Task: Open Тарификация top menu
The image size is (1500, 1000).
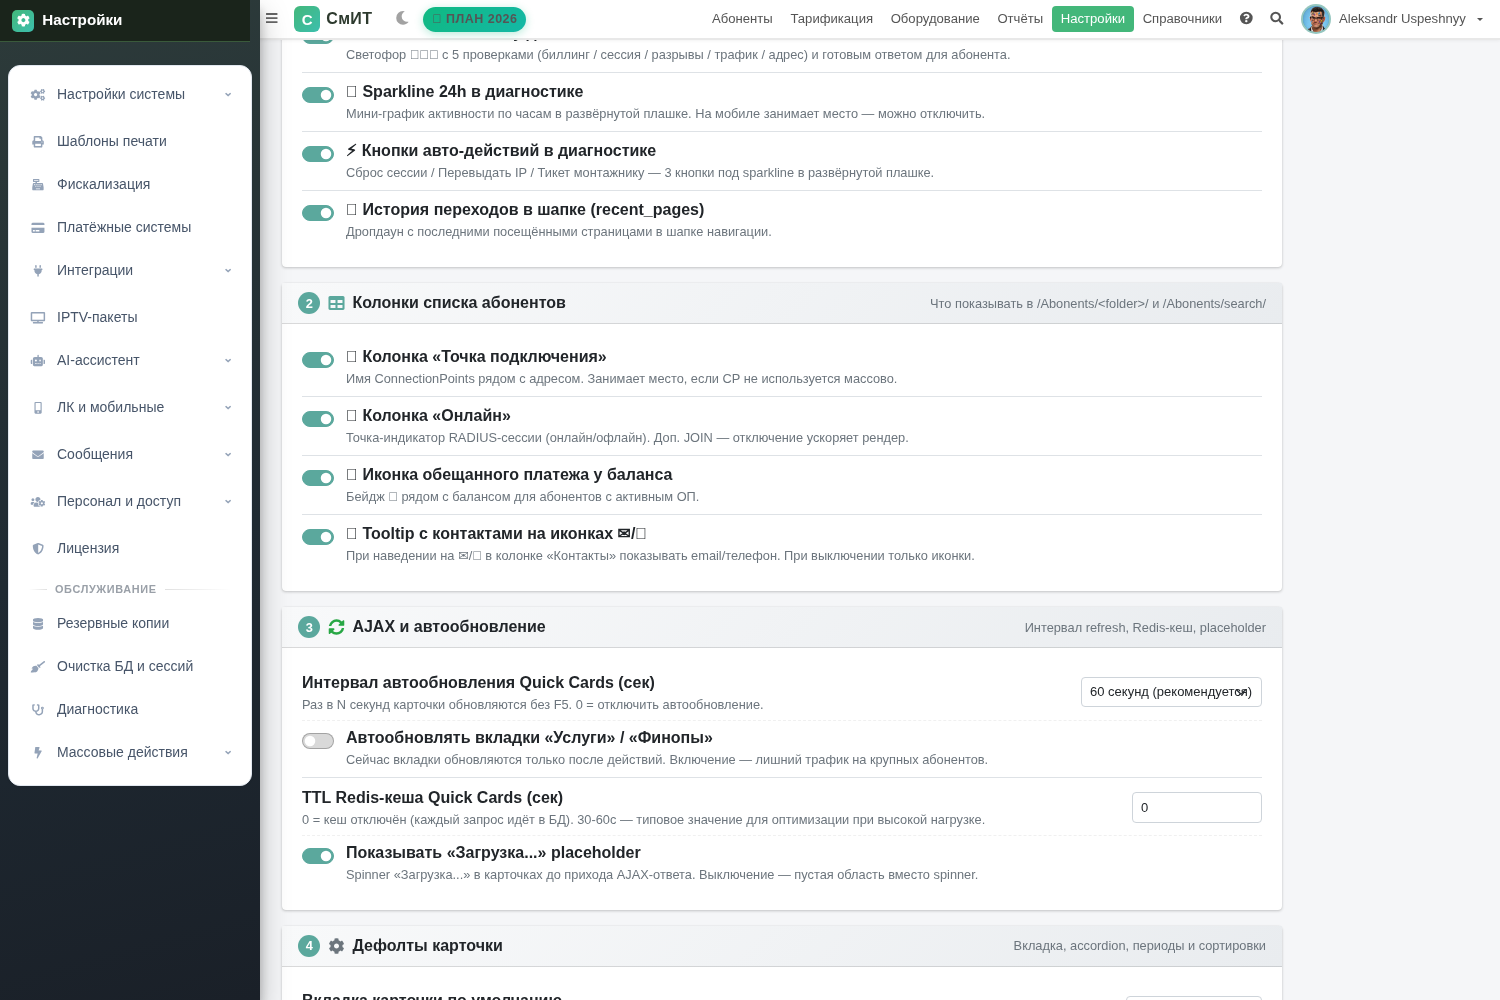Action: coord(832,19)
